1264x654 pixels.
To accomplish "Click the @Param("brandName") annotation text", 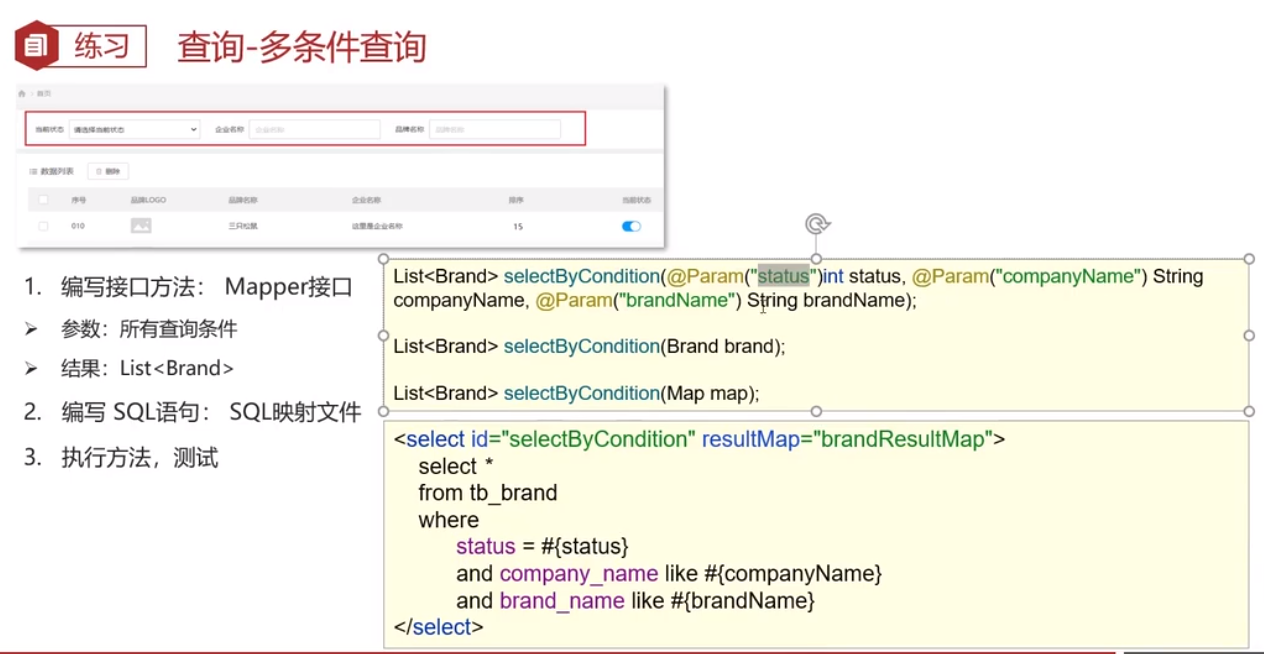I will [640, 300].
